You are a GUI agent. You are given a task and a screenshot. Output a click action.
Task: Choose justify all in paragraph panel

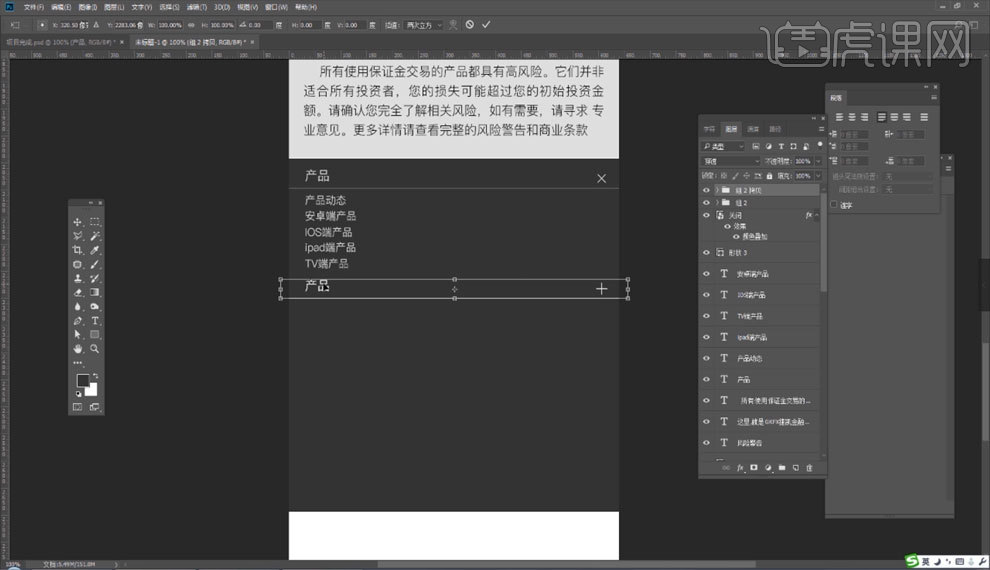pos(924,117)
